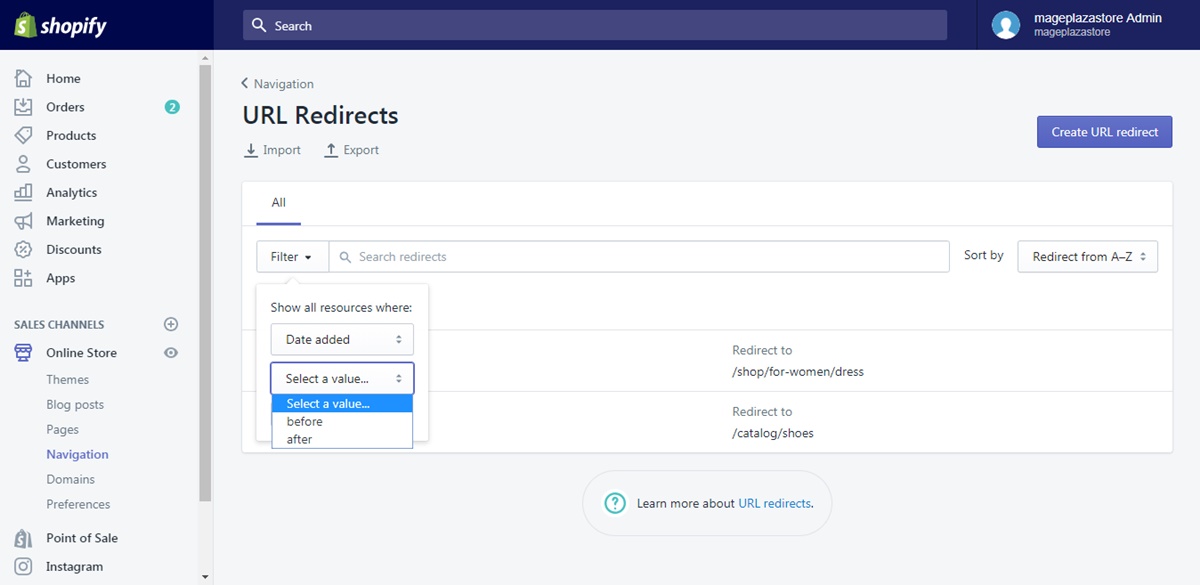Open the Date added select box
This screenshot has height=585, width=1200.
[x=342, y=339]
